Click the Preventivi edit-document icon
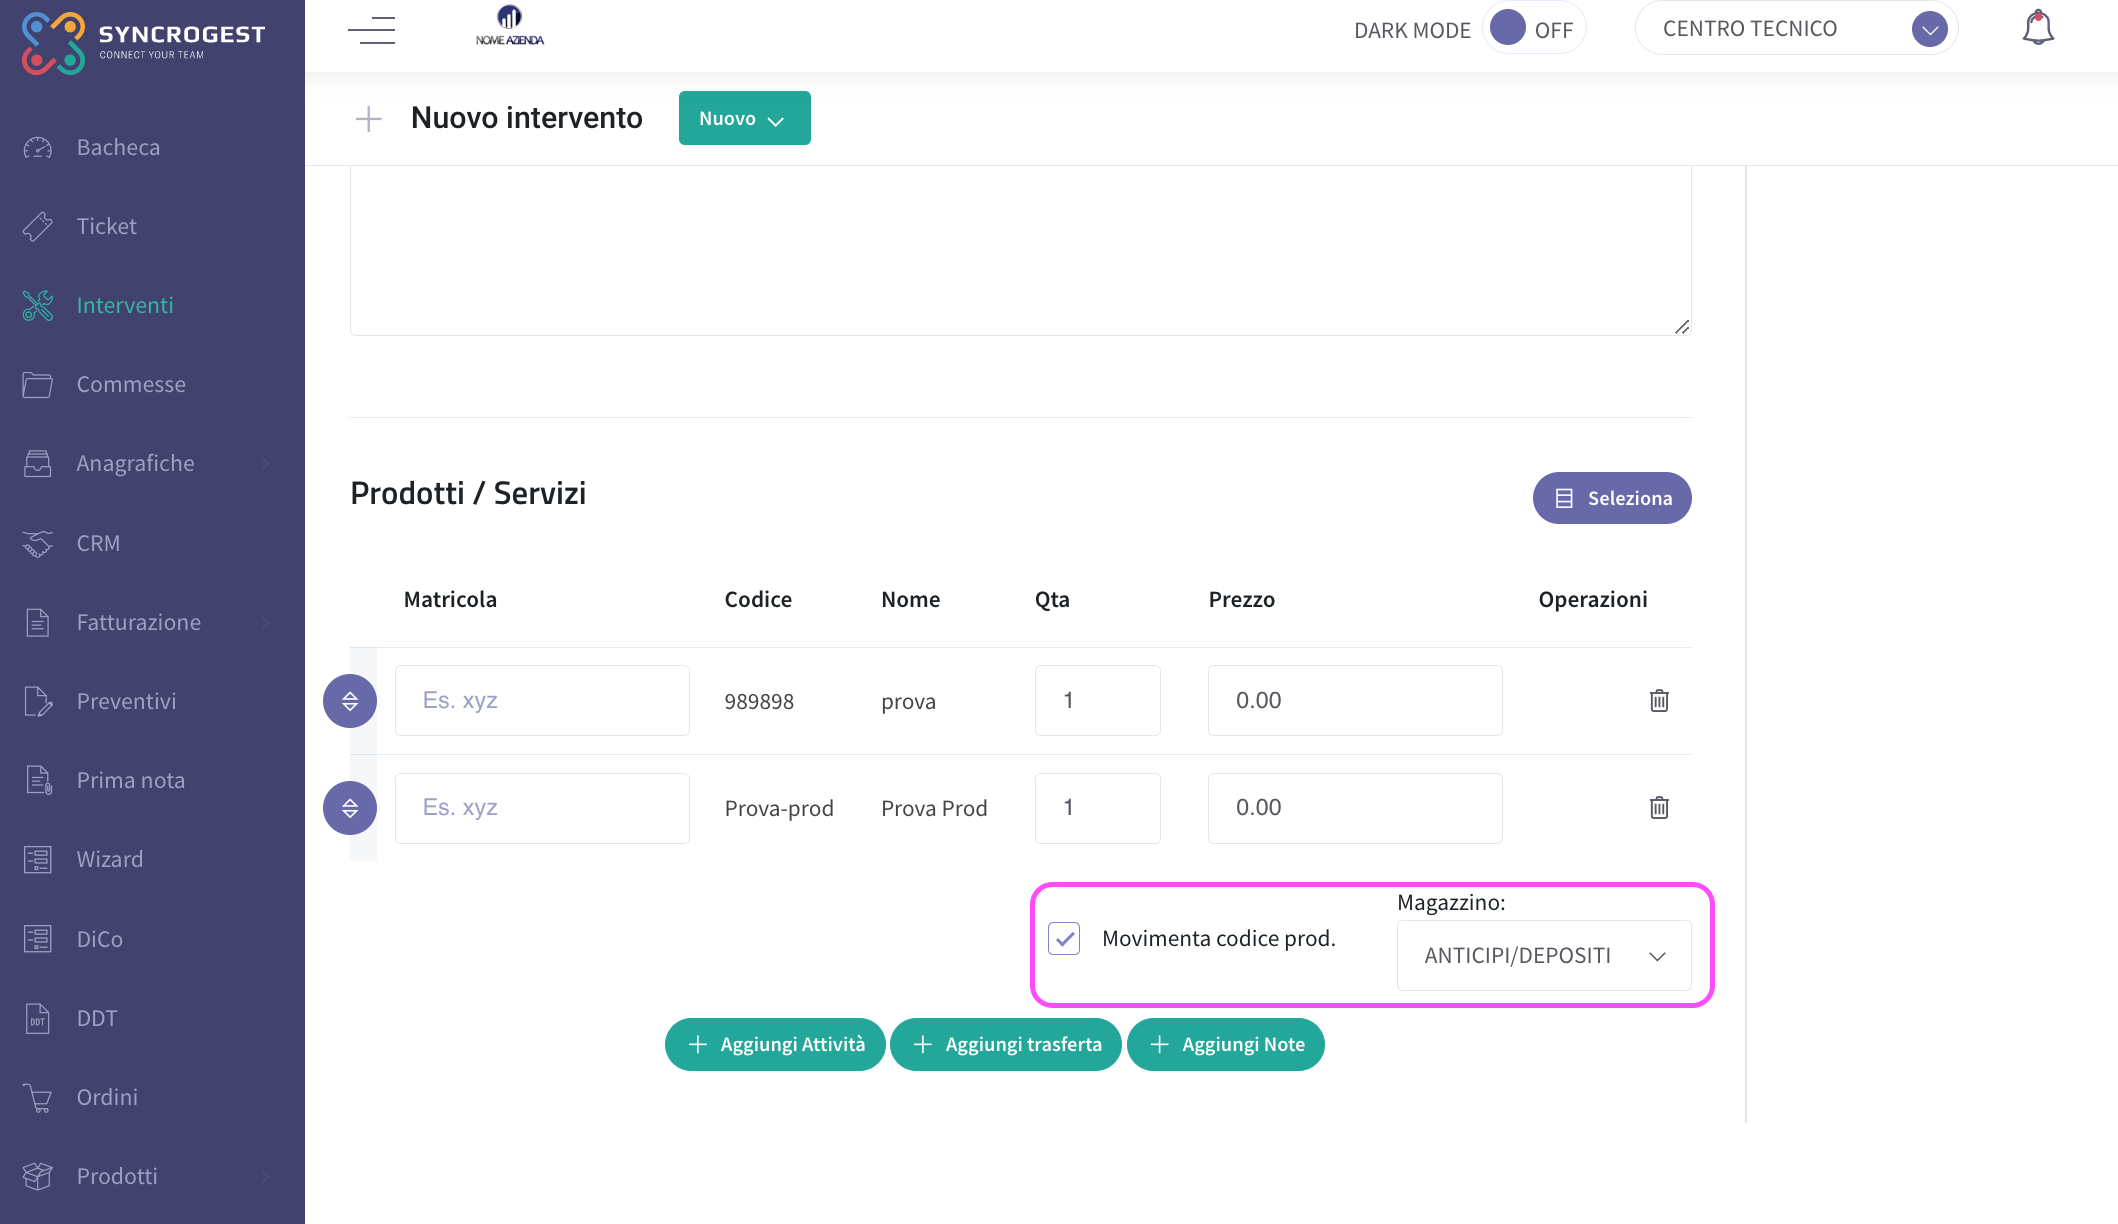2118x1224 pixels. point(38,701)
